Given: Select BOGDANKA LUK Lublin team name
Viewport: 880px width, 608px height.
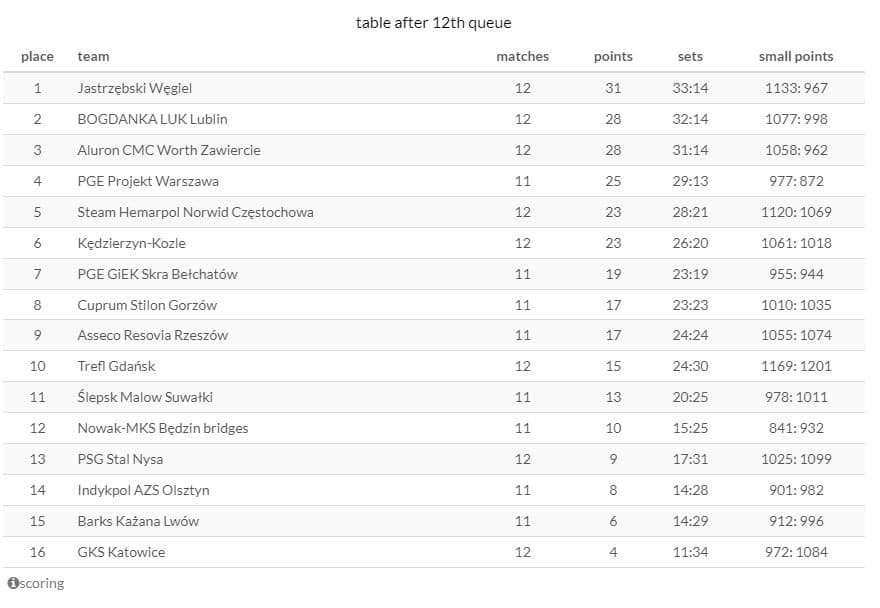Looking at the screenshot, I should click(152, 119).
